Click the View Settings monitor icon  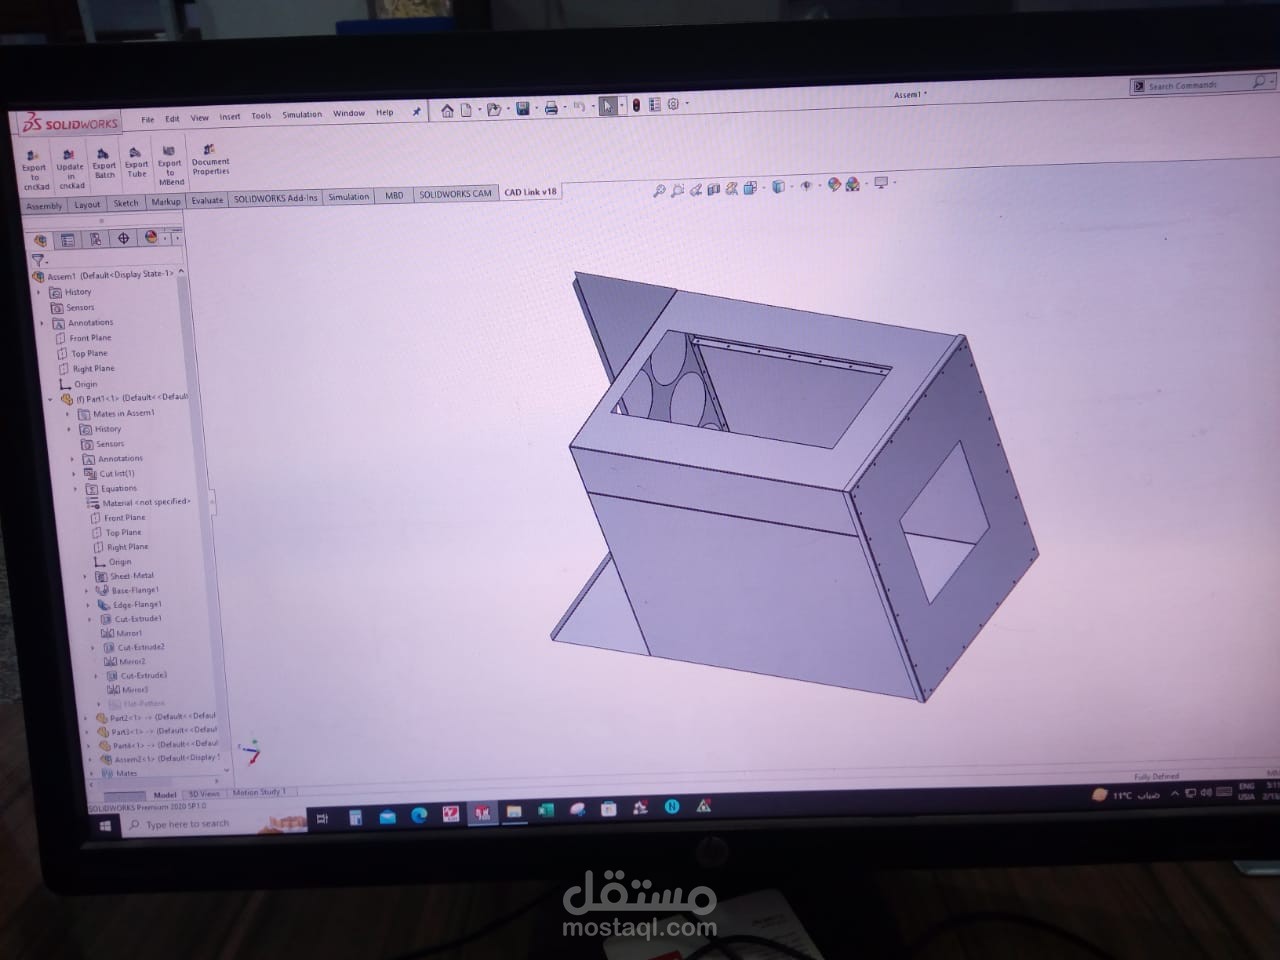click(881, 182)
